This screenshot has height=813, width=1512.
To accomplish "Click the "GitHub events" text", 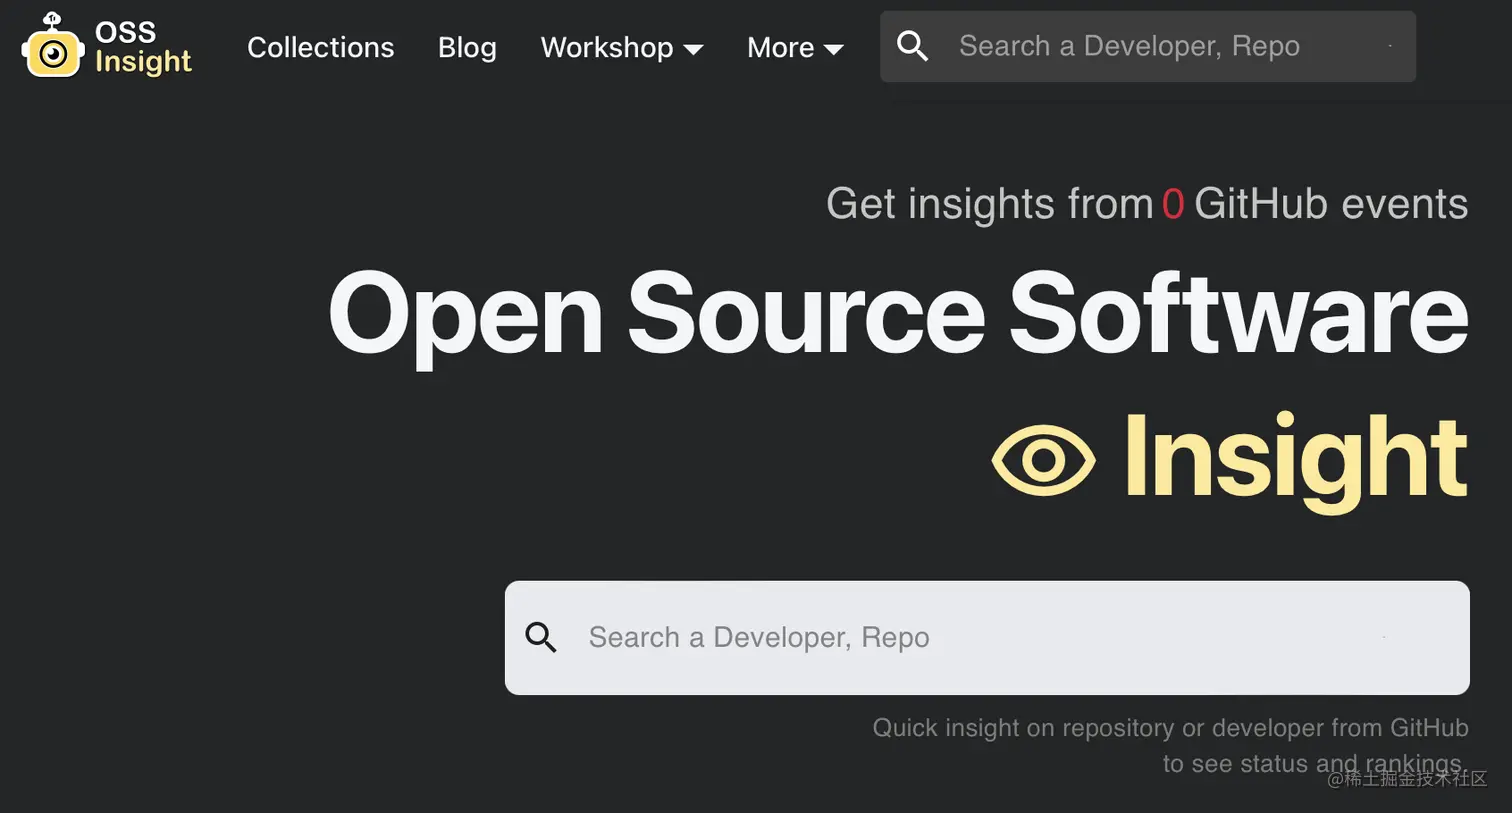I will [1330, 204].
